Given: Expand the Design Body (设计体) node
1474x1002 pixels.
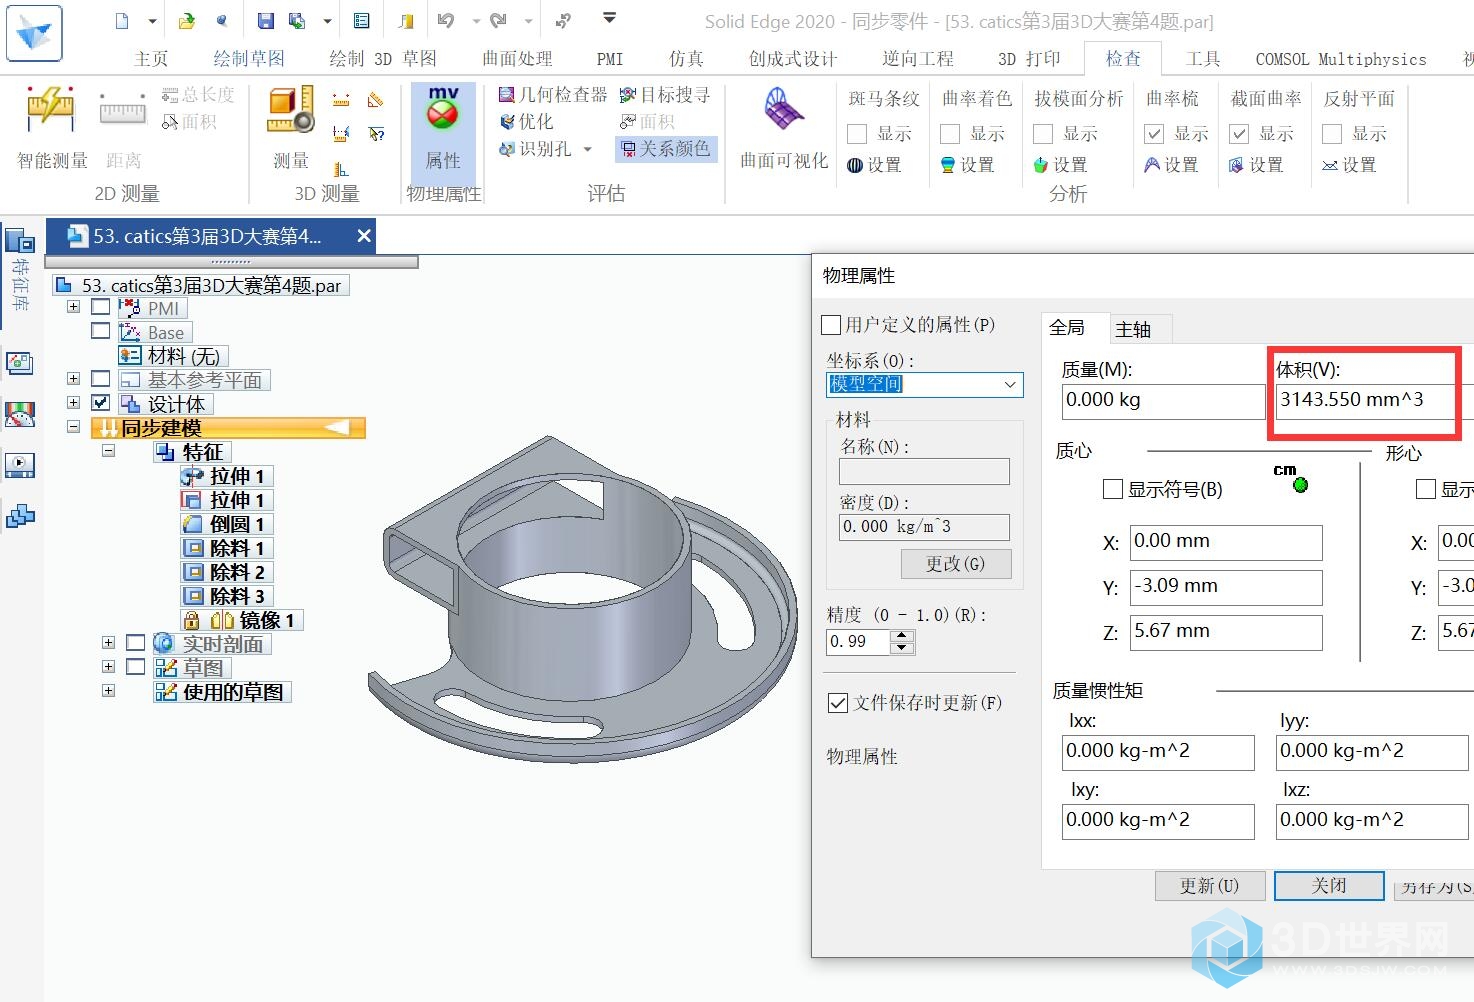Looking at the screenshot, I should click(x=73, y=402).
